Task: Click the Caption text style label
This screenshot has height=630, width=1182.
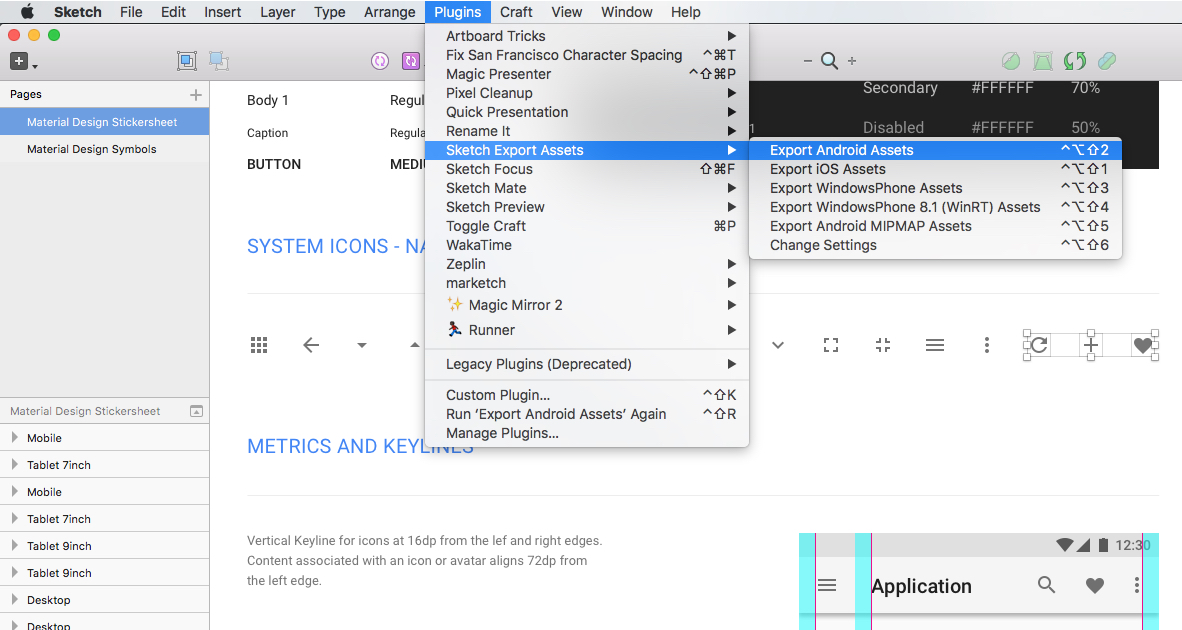Action: [268, 133]
